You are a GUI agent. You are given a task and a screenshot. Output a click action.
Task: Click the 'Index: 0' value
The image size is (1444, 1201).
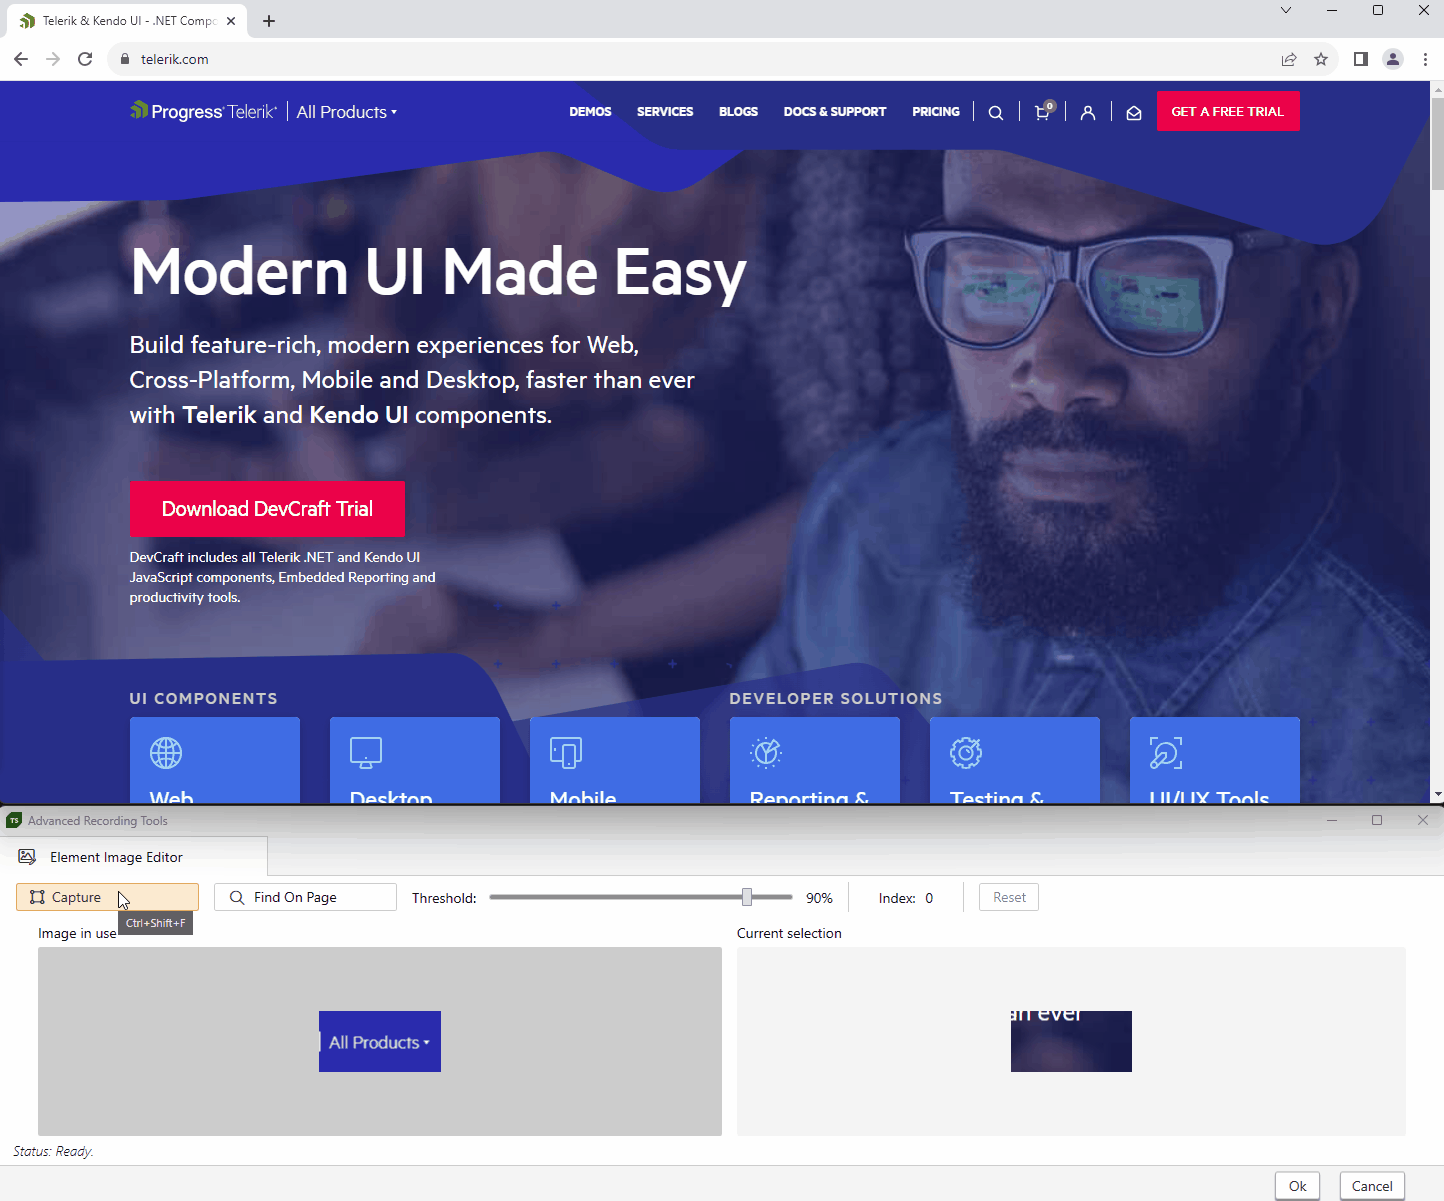click(x=906, y=898)
